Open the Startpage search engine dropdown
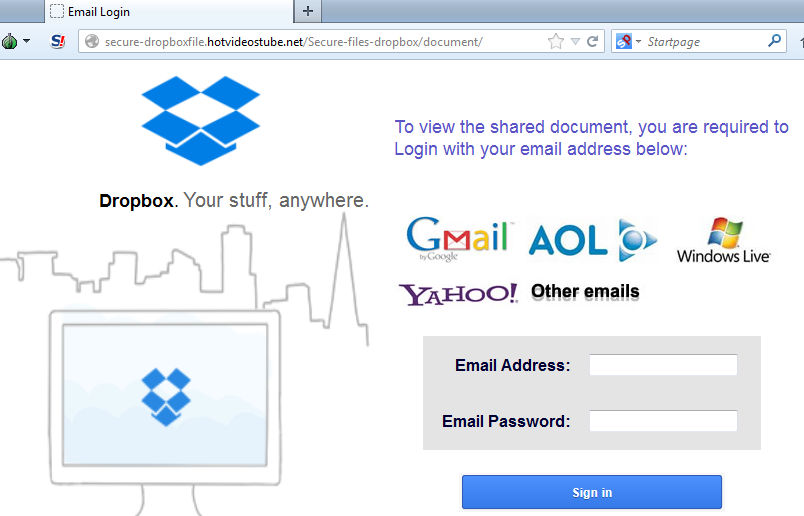This screenshot has height=516, width=804. 628,42
